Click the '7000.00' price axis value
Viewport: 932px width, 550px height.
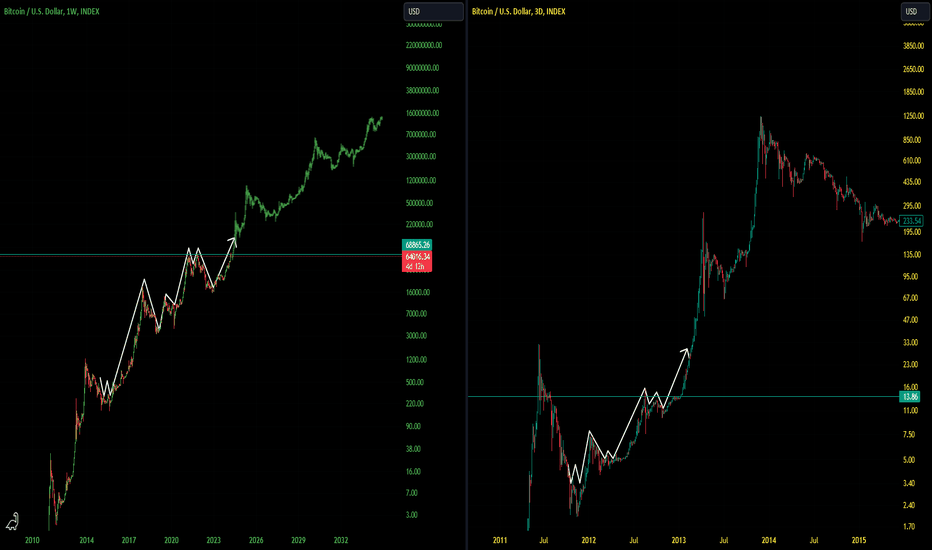click(x=416, y=313)
